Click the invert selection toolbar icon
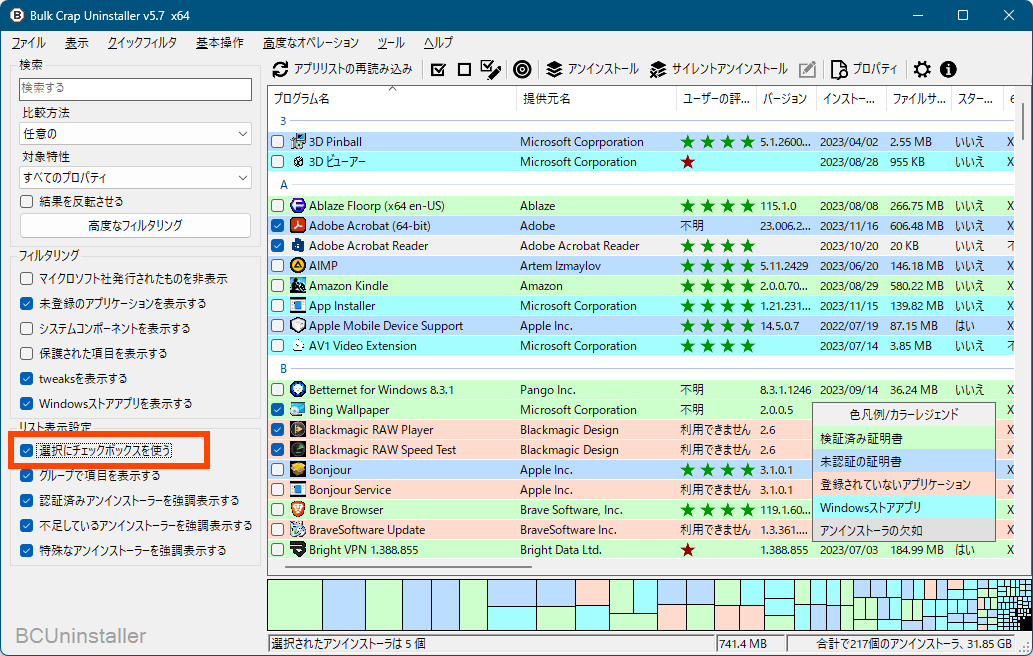Viewport: 1033px width, 656px height. point(491,69)
